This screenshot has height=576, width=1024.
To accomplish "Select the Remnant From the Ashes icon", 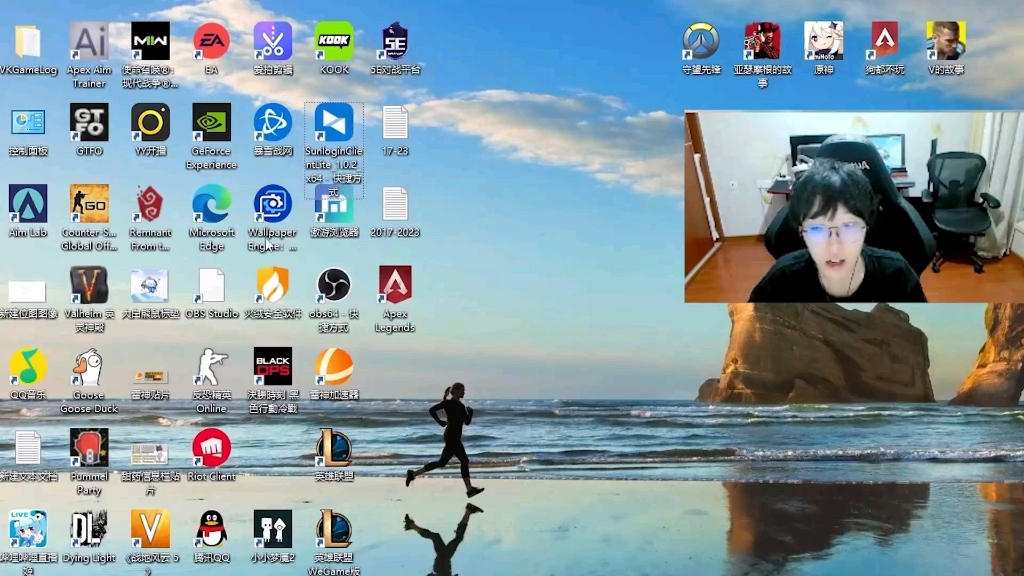I will pos(150,204).
